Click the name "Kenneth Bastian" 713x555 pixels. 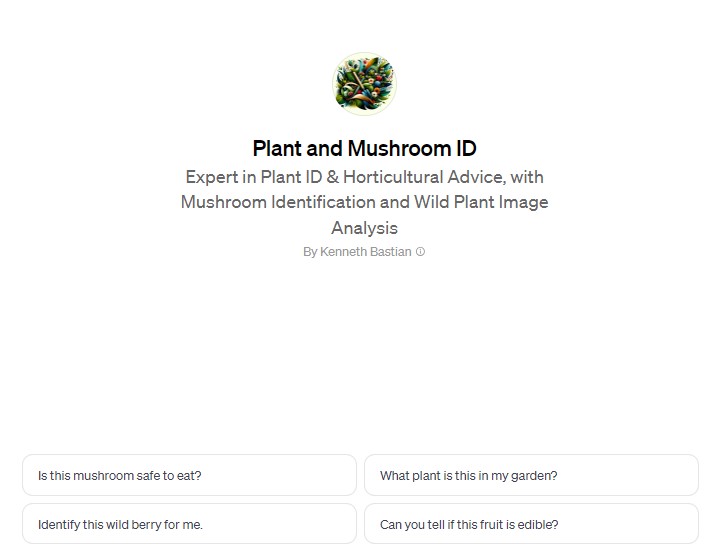(366, 252)
